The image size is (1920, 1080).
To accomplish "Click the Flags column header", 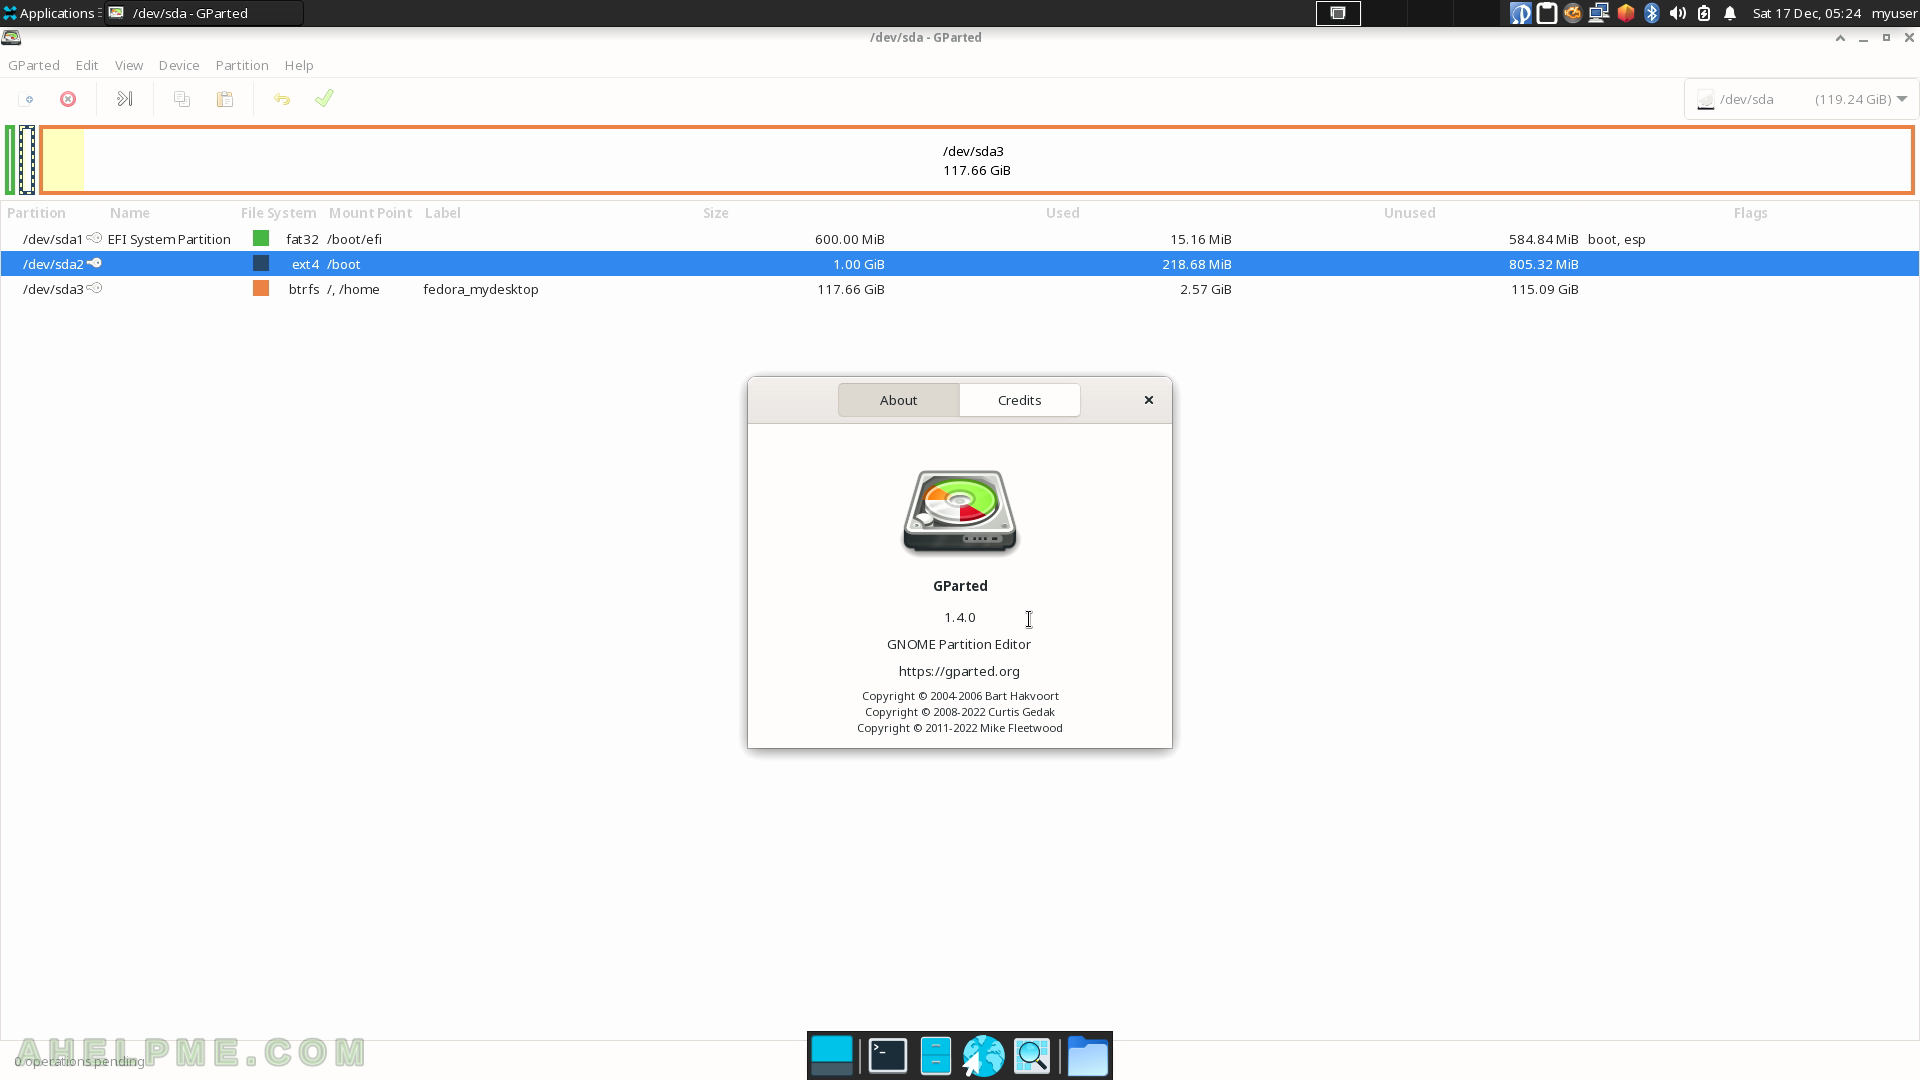I will (x=1750, y=213).
